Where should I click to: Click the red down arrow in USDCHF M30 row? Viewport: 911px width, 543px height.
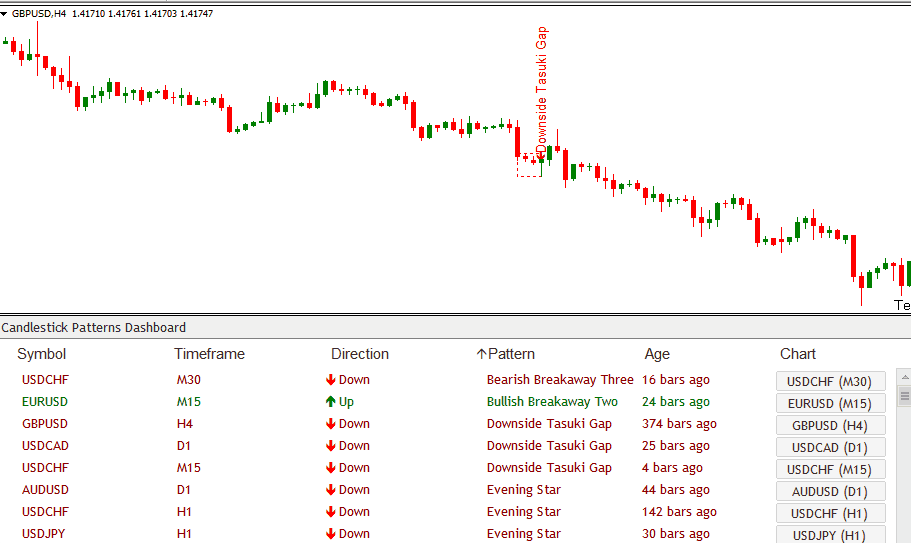coord(330,380)
